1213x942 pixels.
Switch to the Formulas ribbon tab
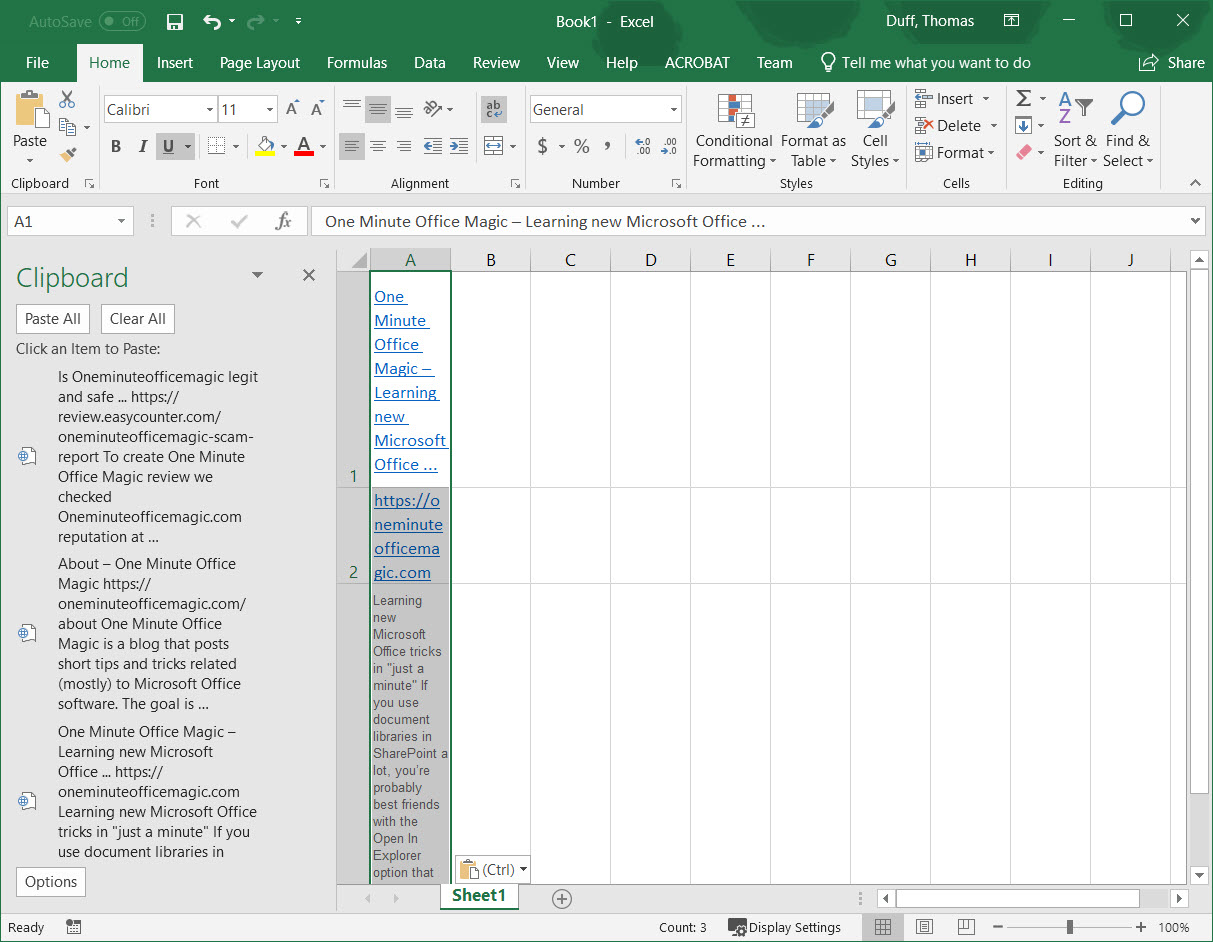point(357,62)
